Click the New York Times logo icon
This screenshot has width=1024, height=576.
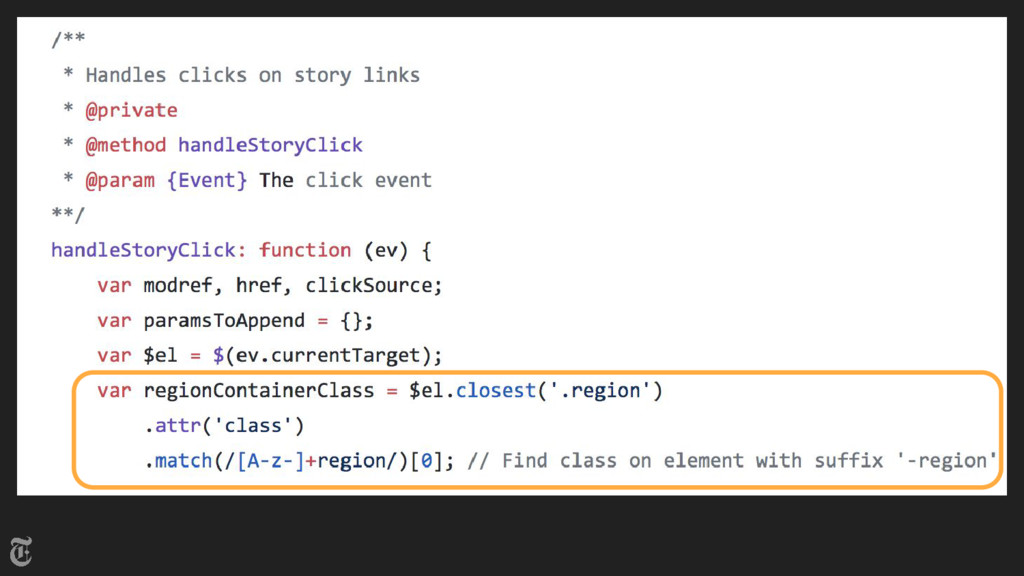[x=21, y=552]
